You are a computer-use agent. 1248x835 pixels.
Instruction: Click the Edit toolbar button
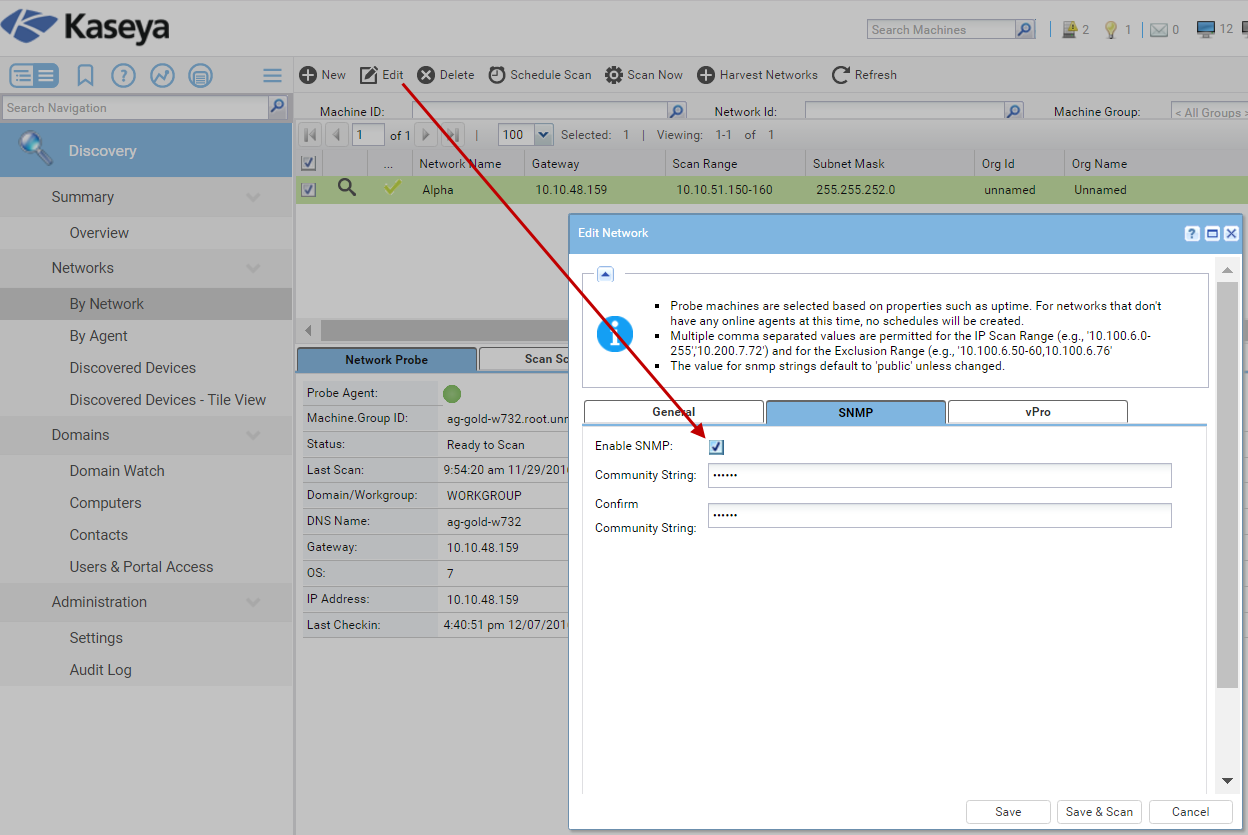point(381,75)
